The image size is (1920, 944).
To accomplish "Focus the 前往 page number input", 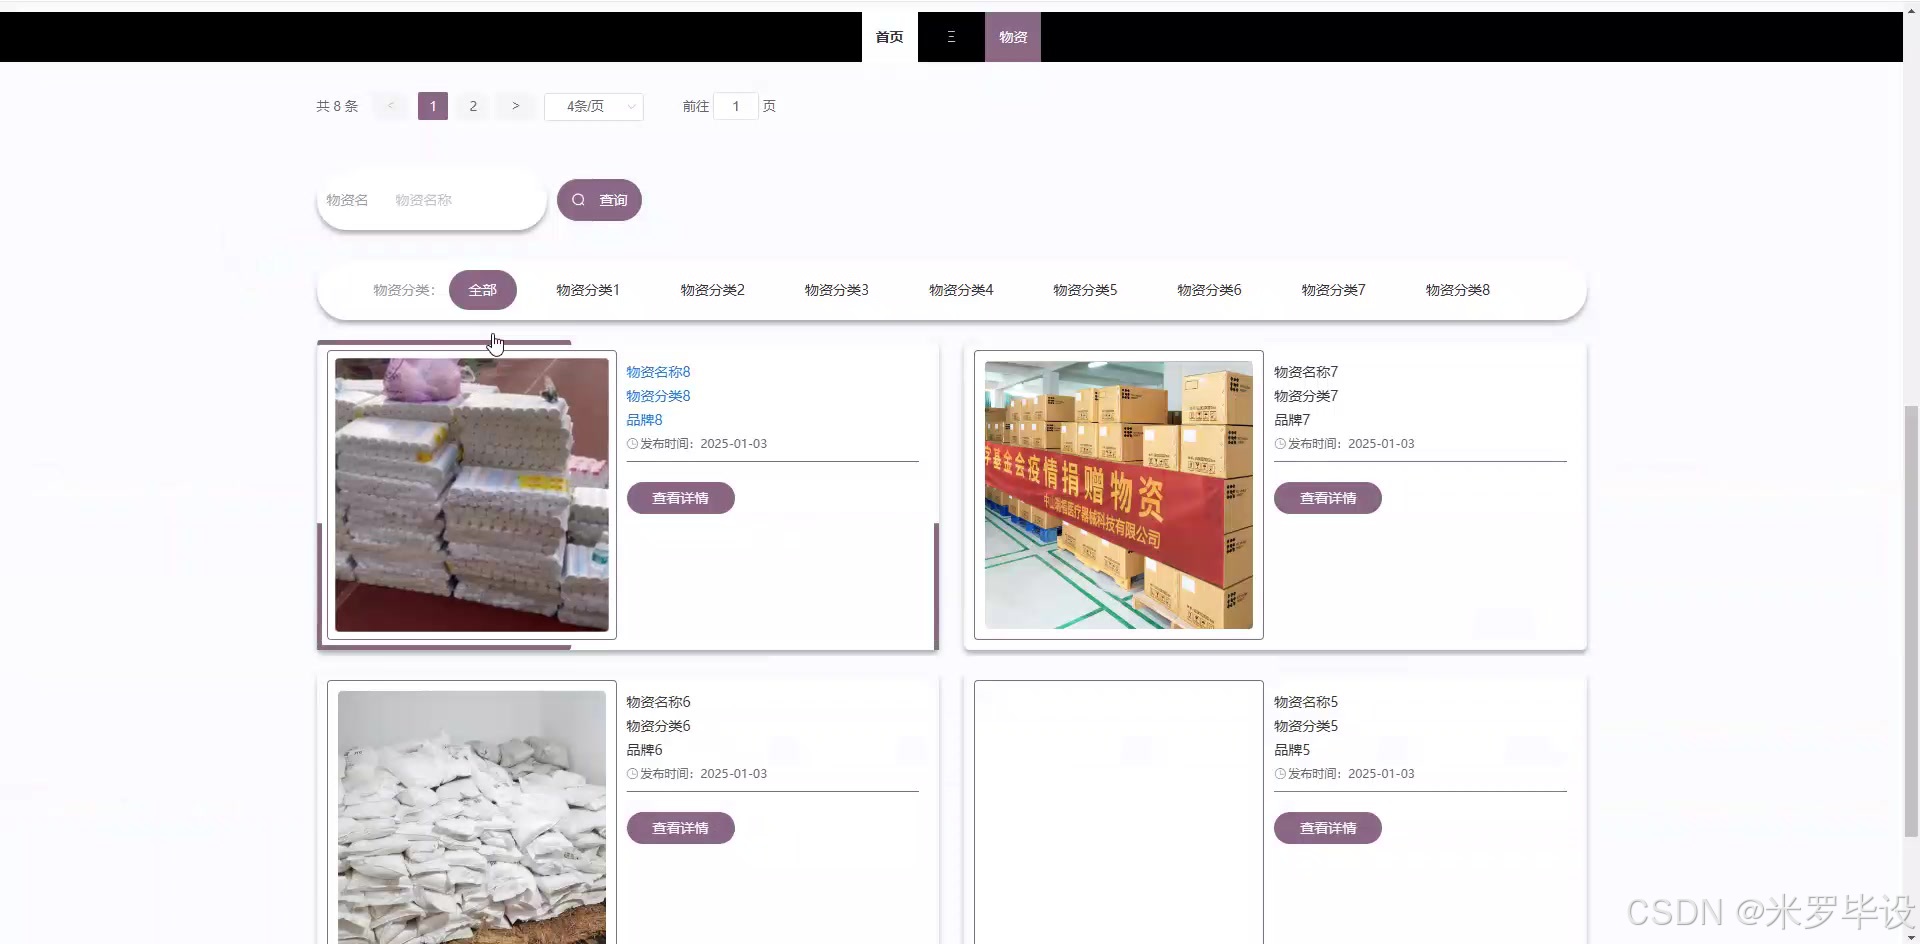I will tap(736, 106).
